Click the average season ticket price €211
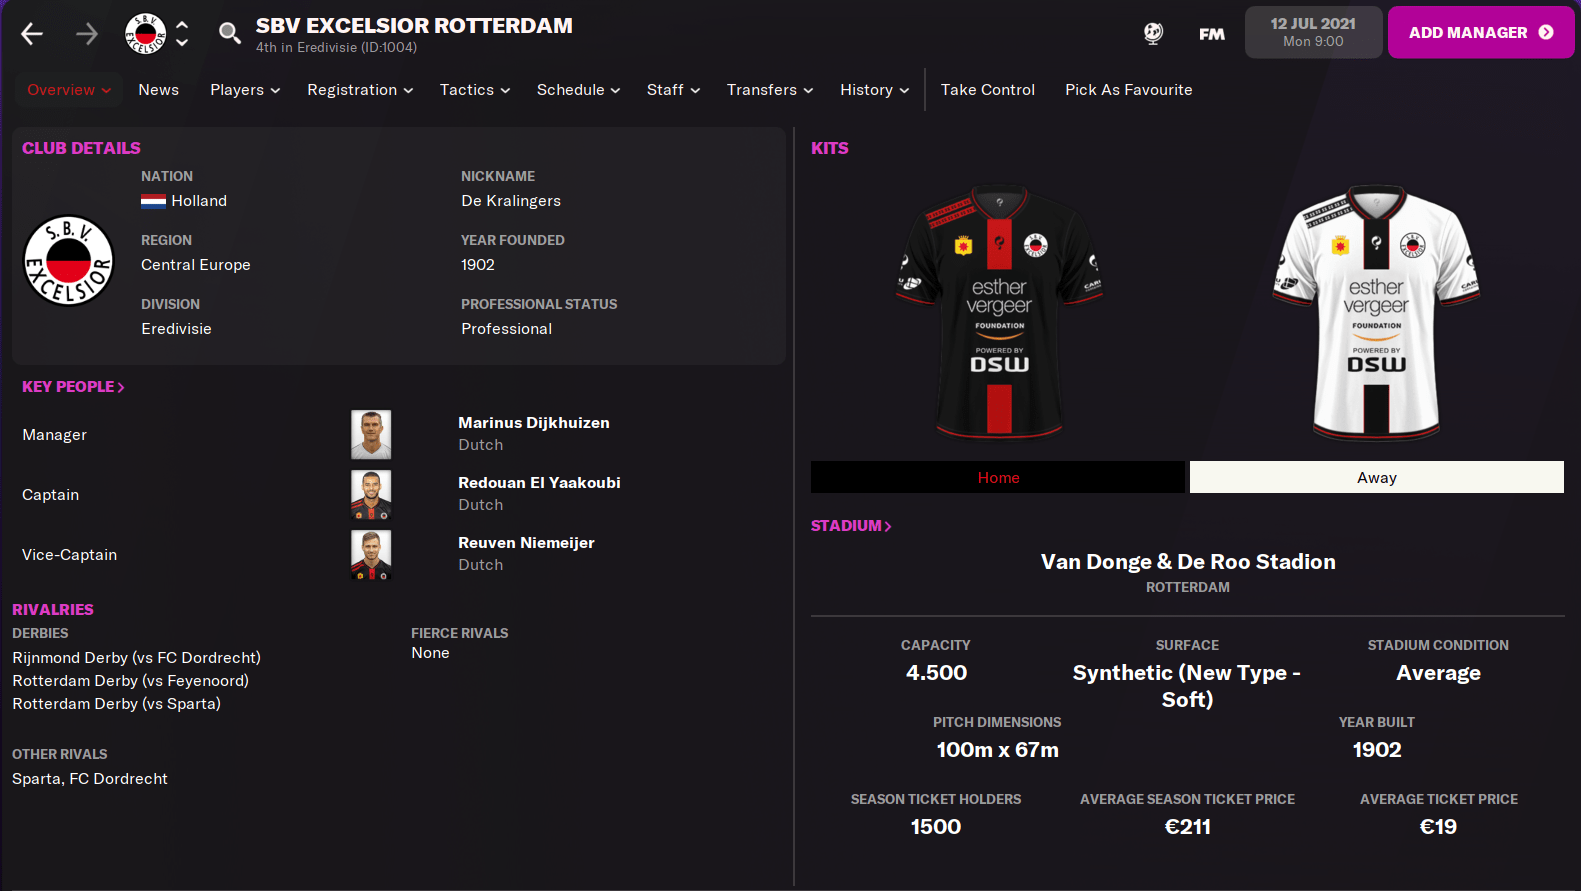 [1187, 827]
